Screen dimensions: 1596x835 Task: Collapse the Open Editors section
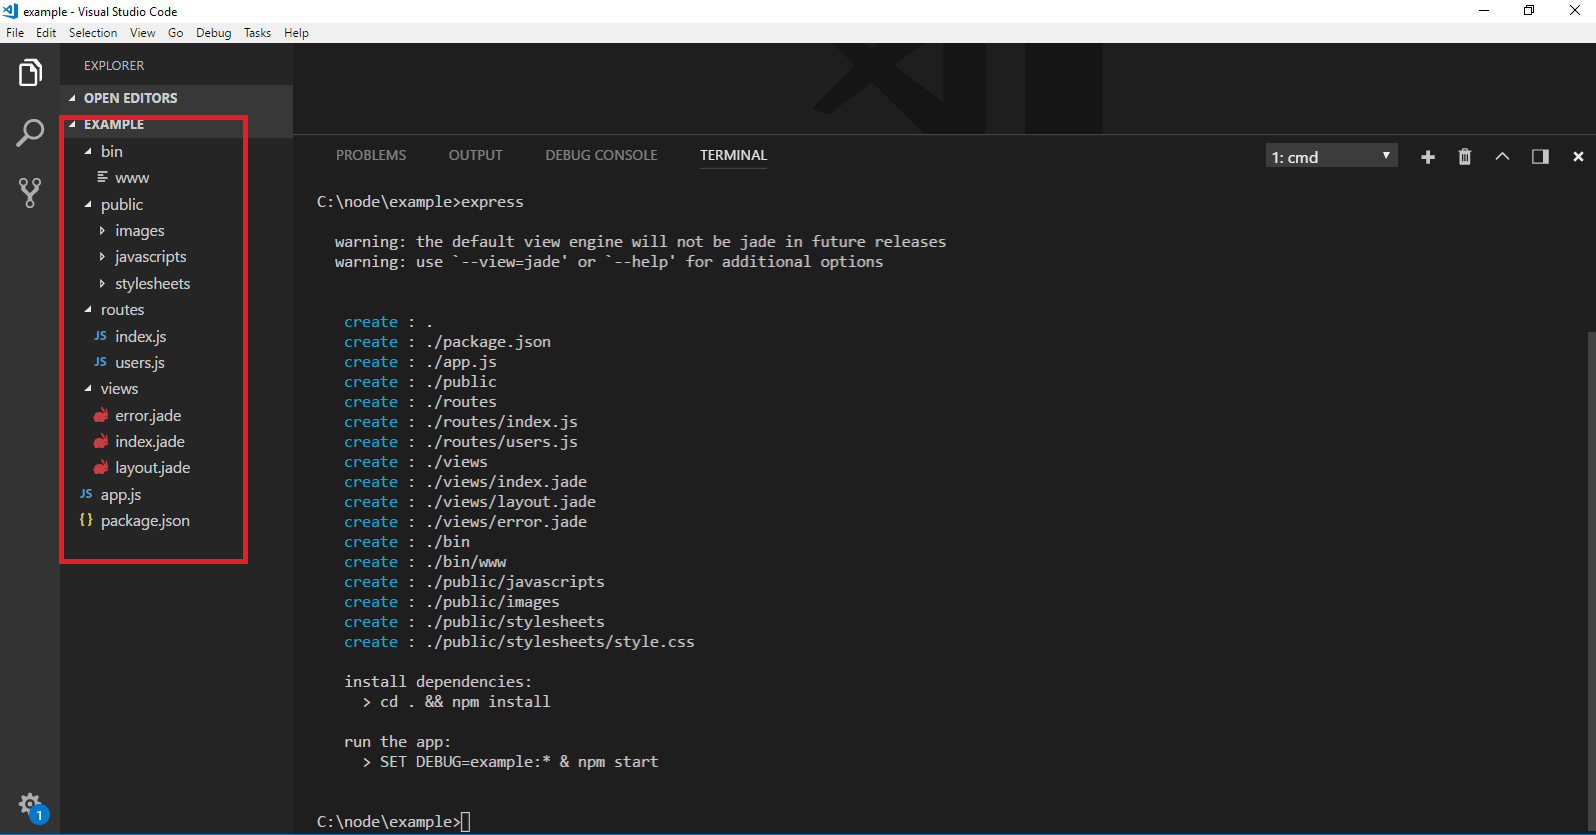click(x=72, y=98)
